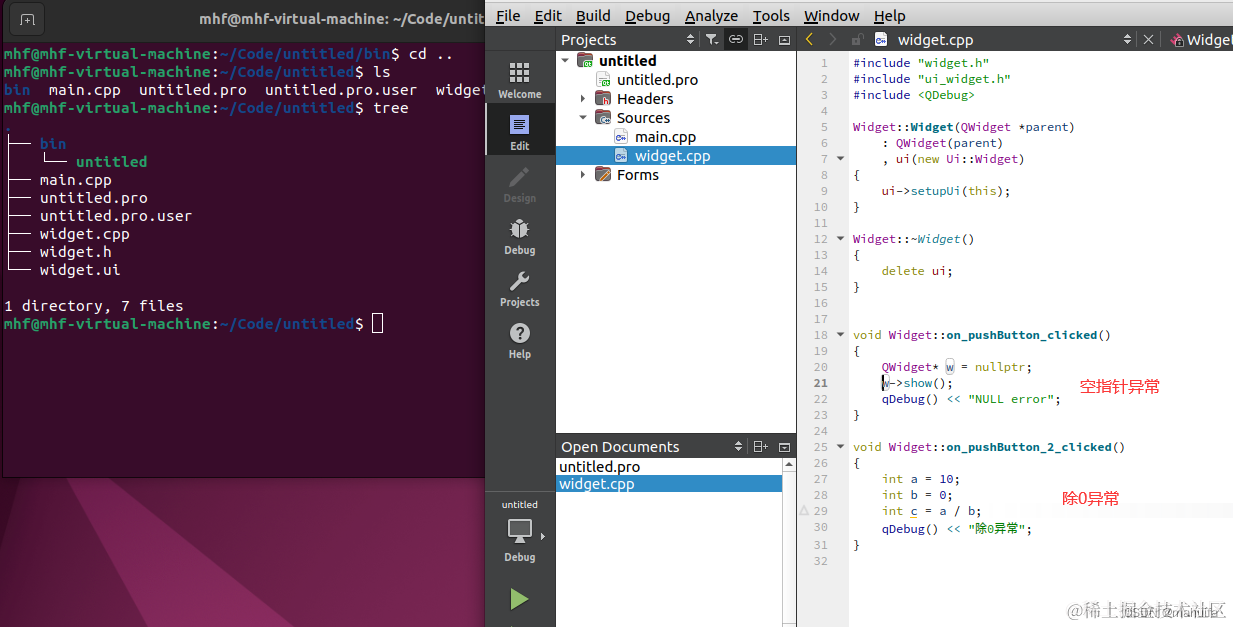Click the warning triangle at line 29

(803, 511)
